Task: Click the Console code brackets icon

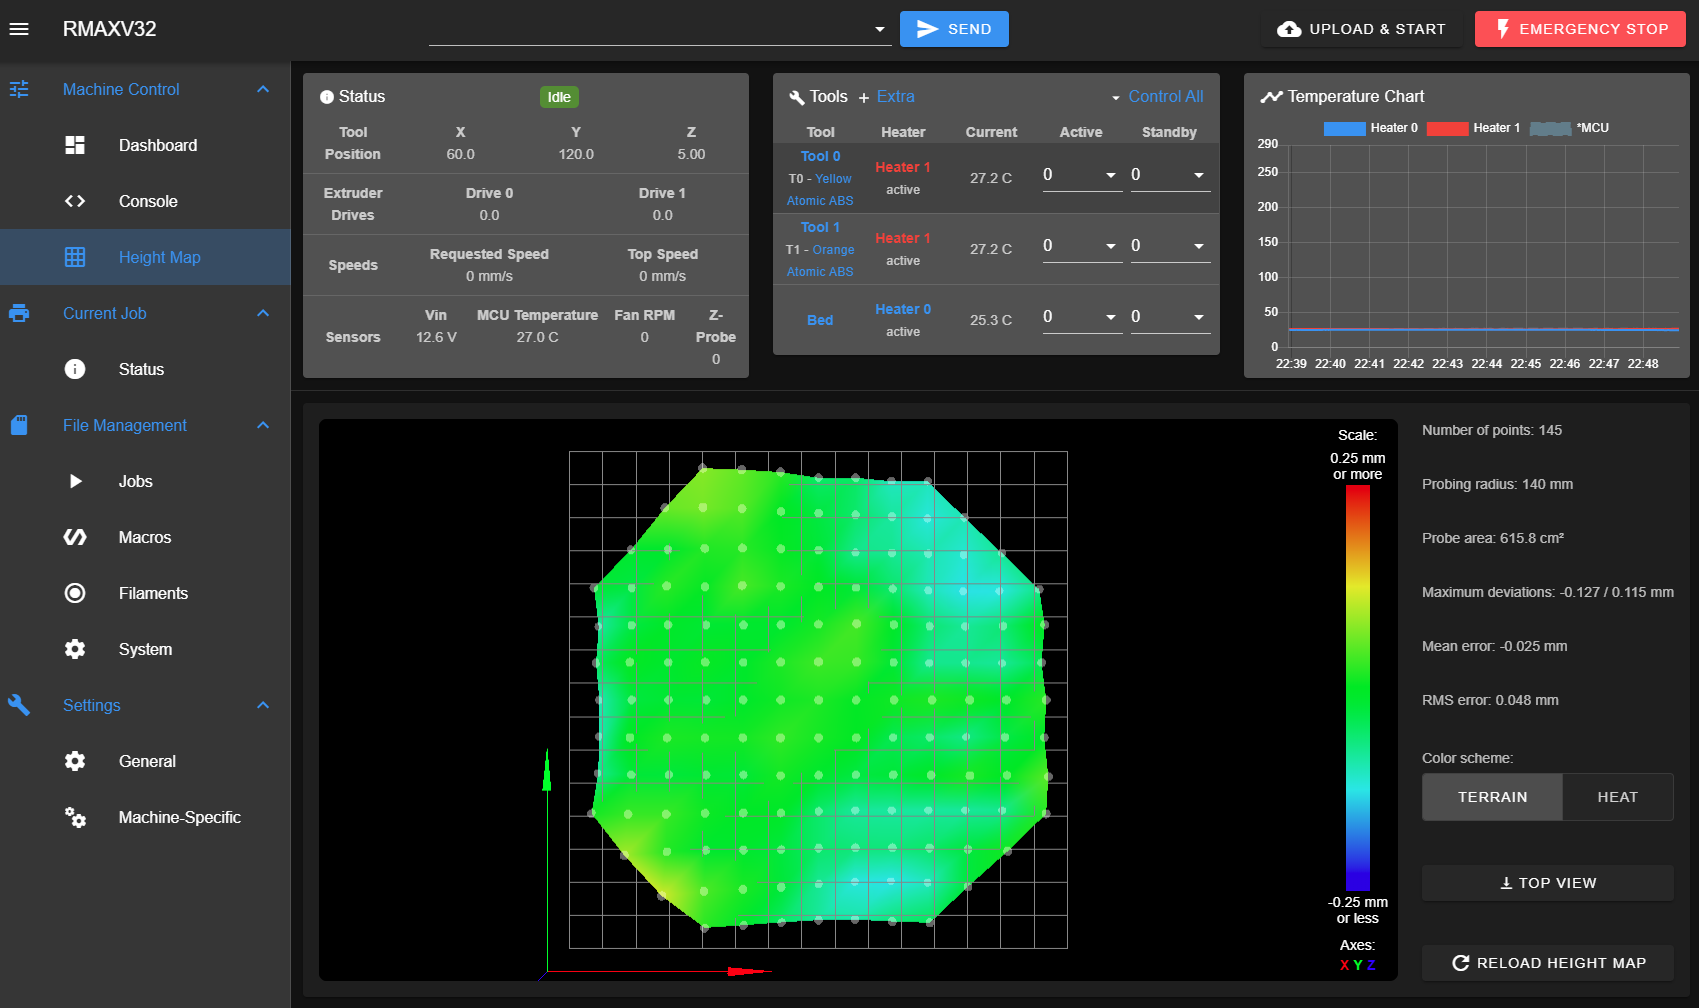Action: point(75,201)
